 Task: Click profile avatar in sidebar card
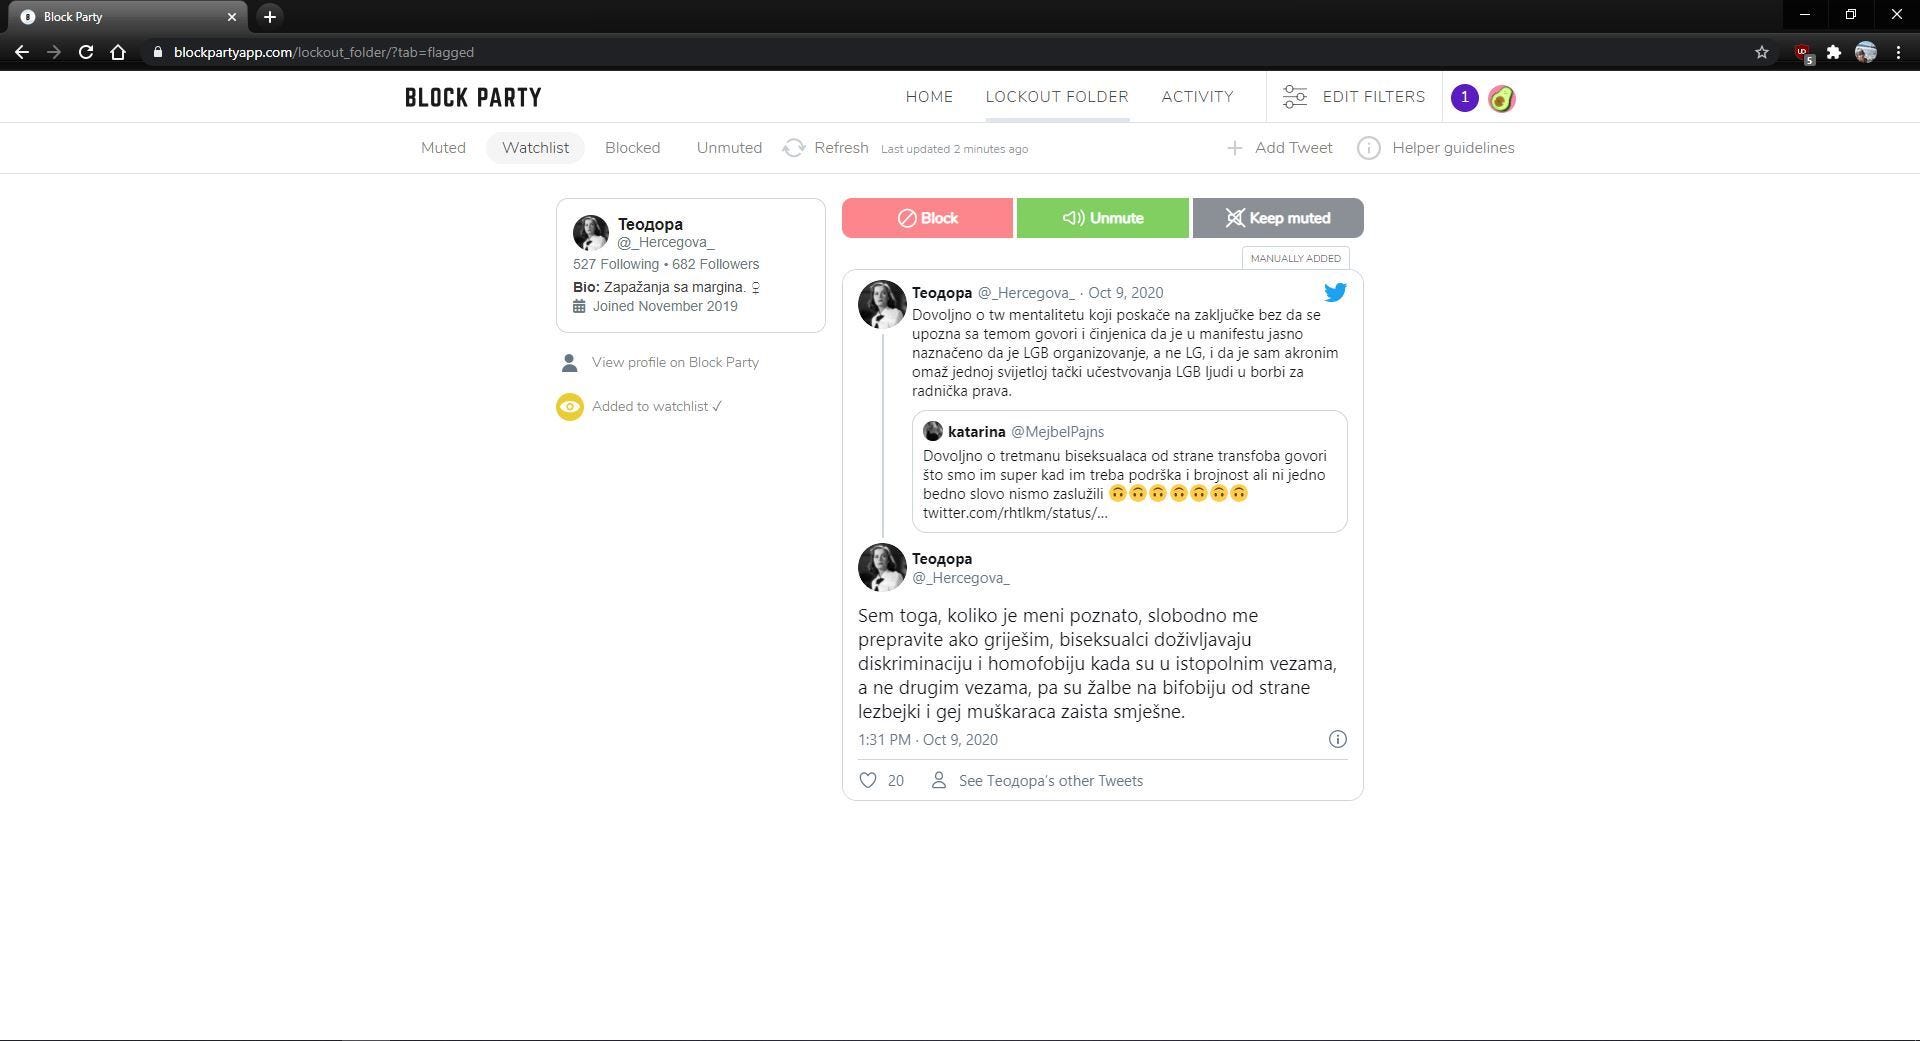tap(591, 233)
